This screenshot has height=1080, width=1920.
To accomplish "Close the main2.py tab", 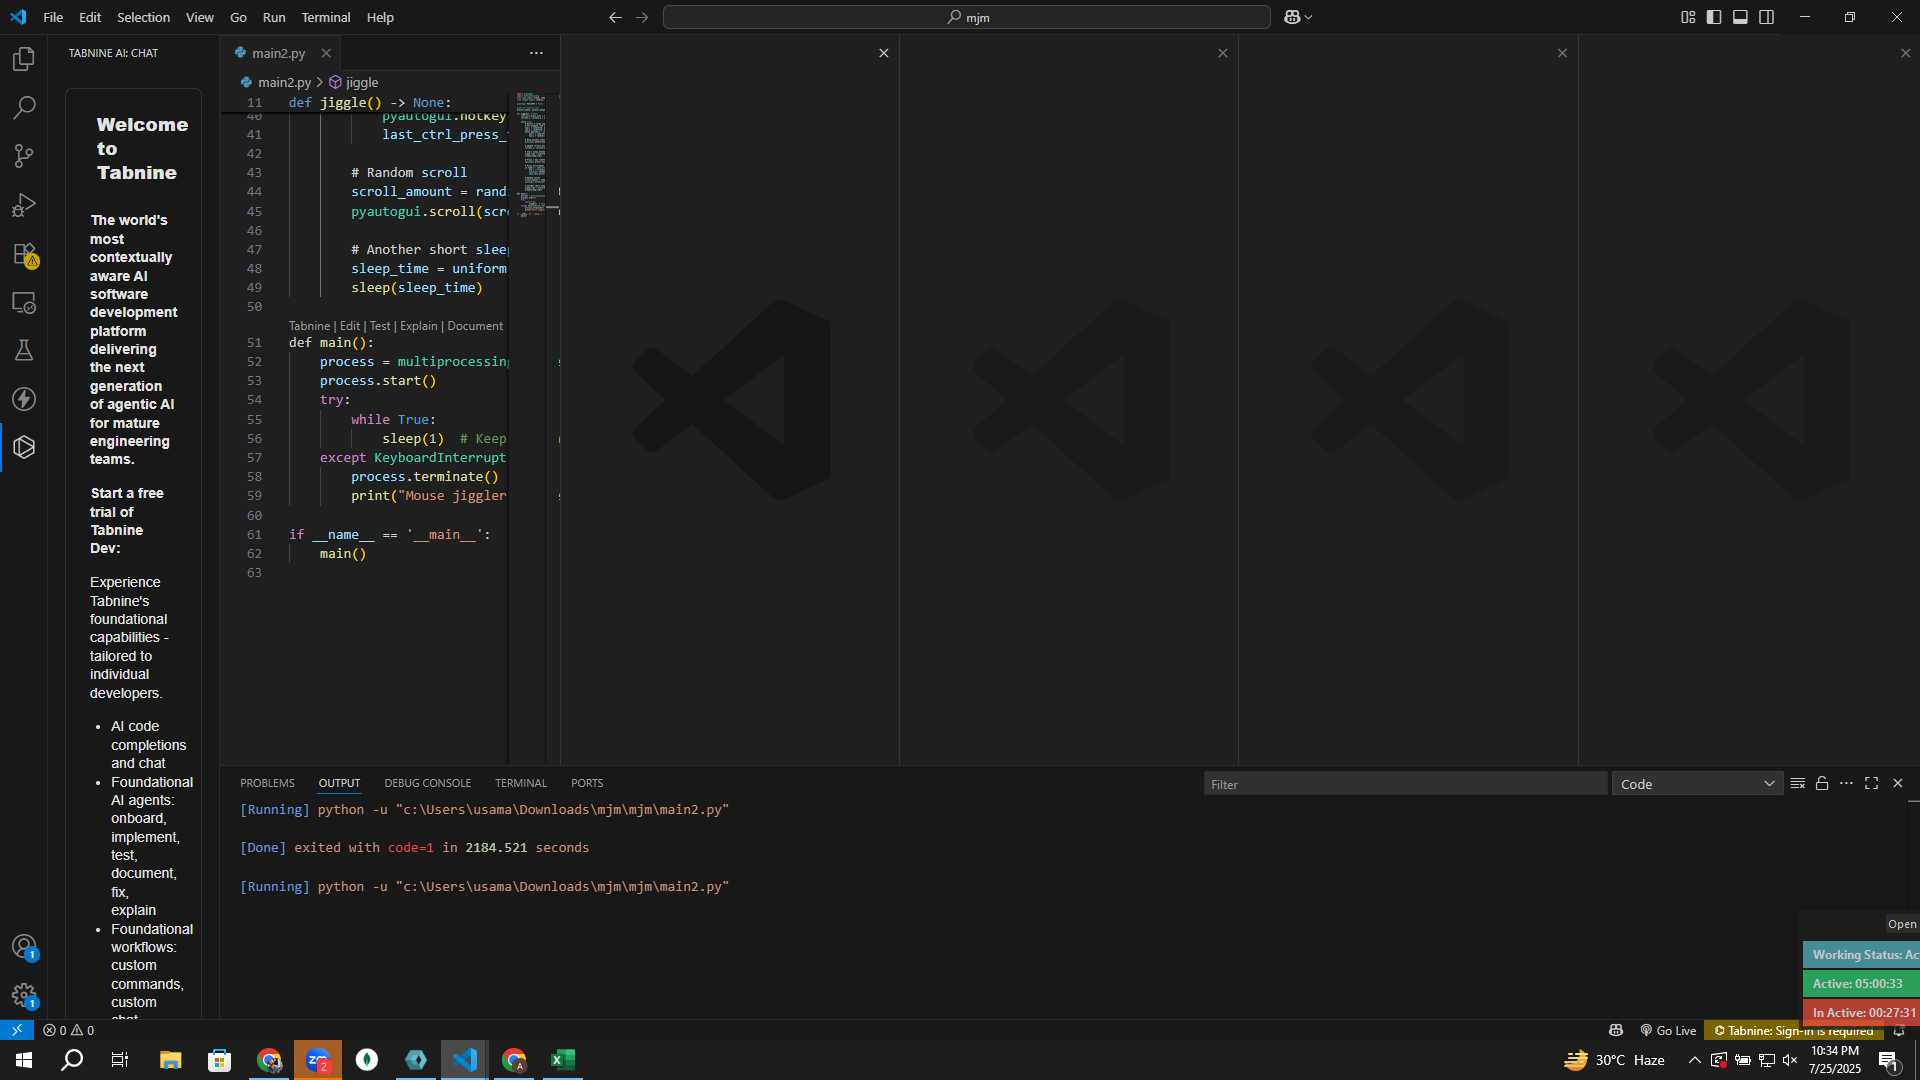I will (x=326, y=53).
